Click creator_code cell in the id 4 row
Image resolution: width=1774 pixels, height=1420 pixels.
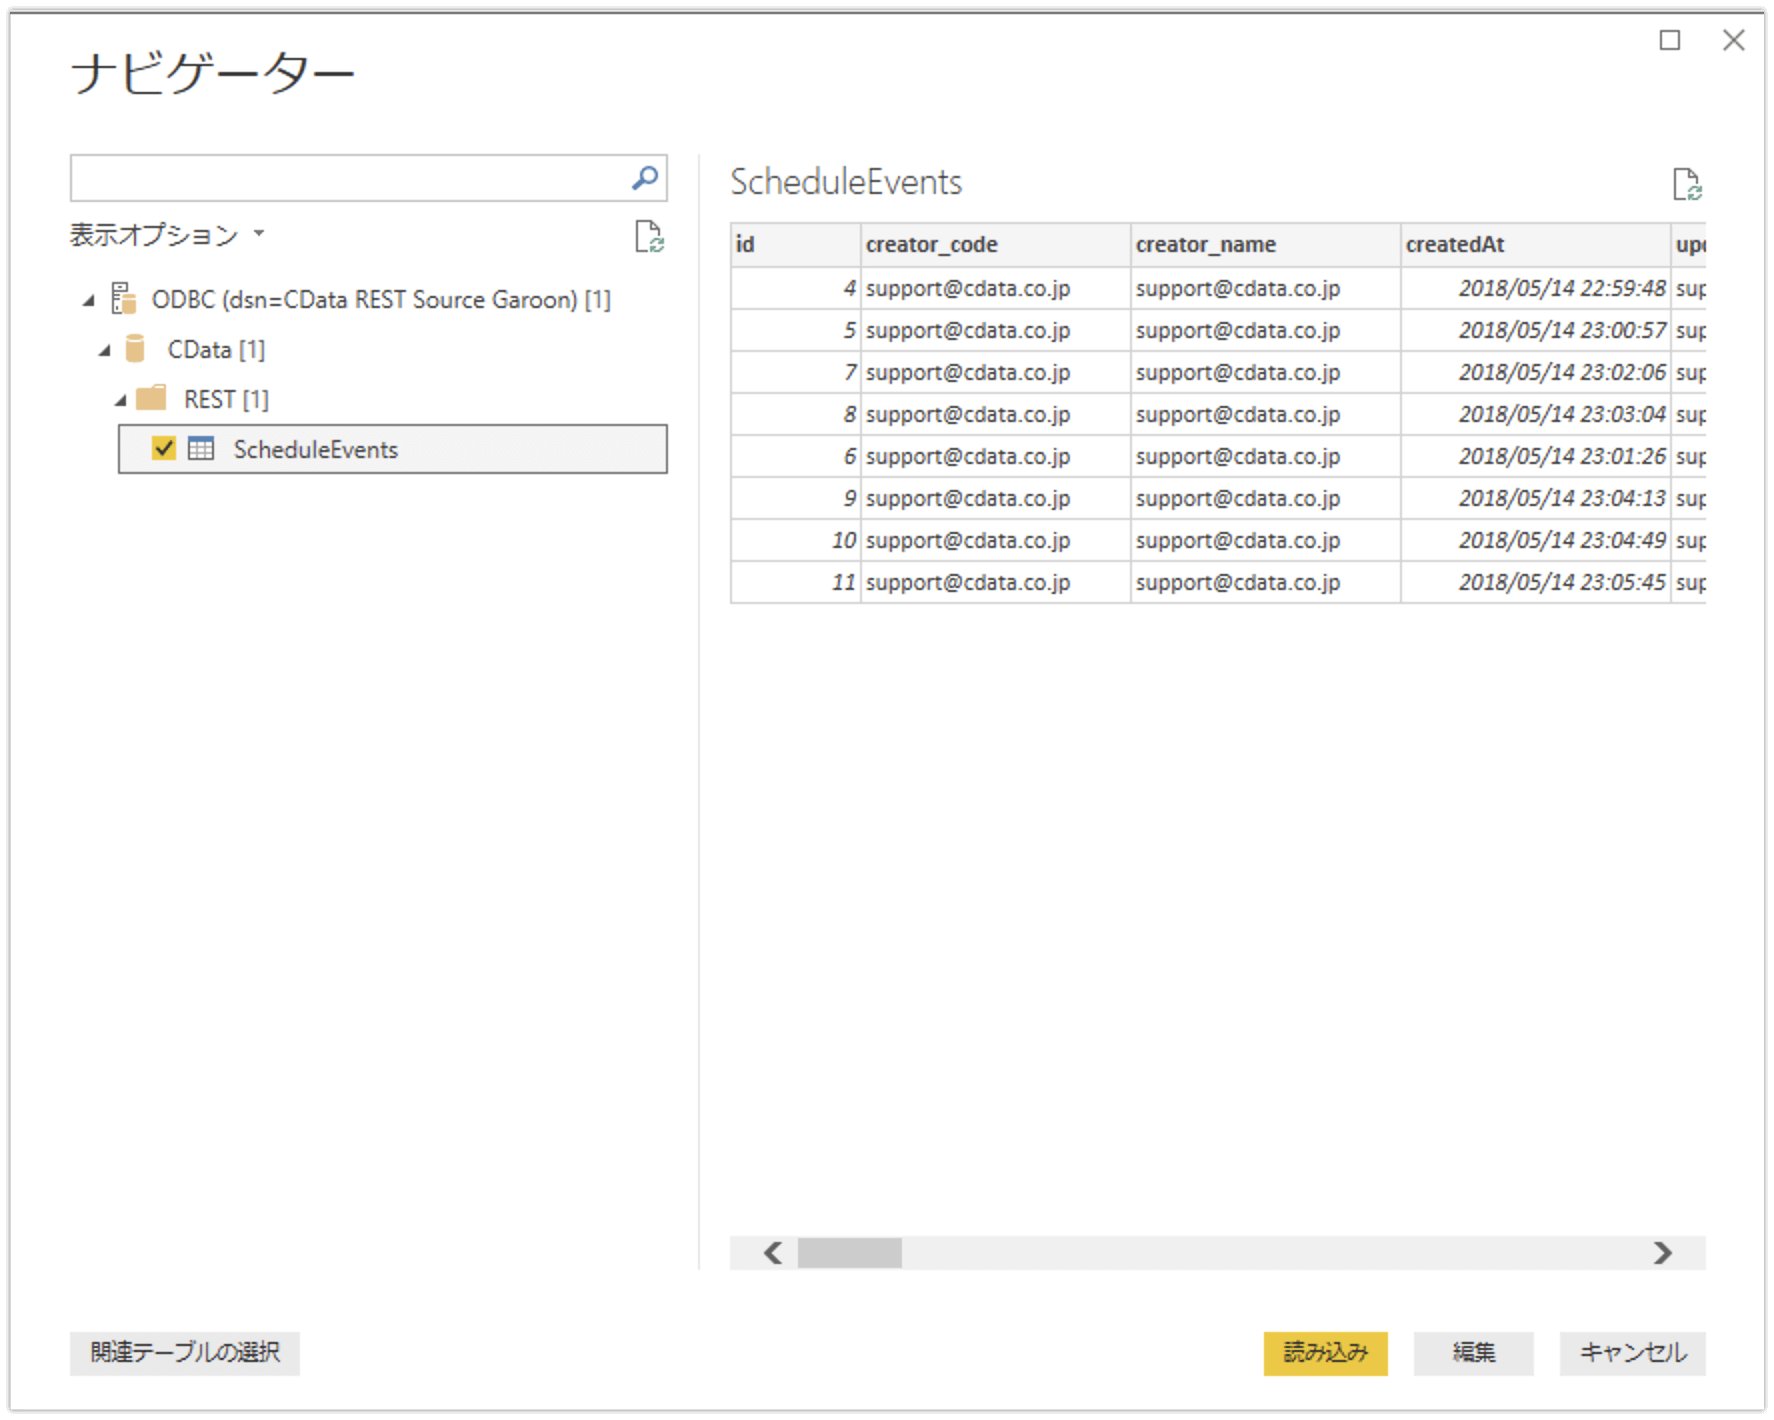point(996,288)
